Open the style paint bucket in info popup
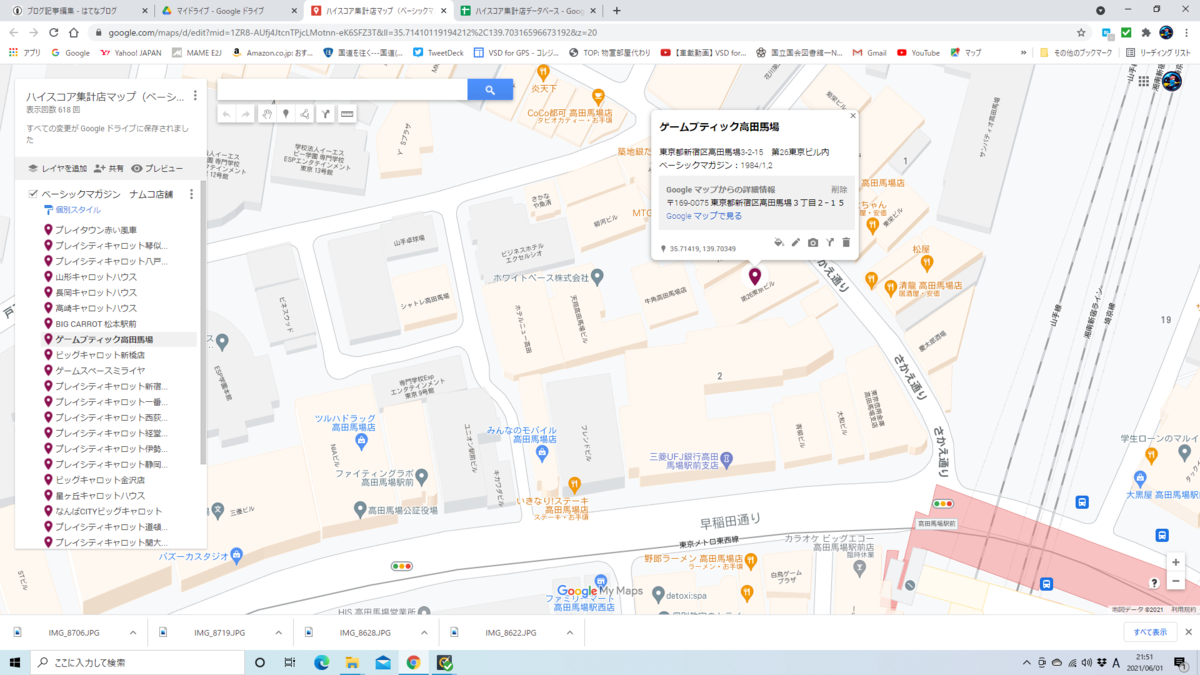This screenshot has width=1200, height=675. [779, 242]
